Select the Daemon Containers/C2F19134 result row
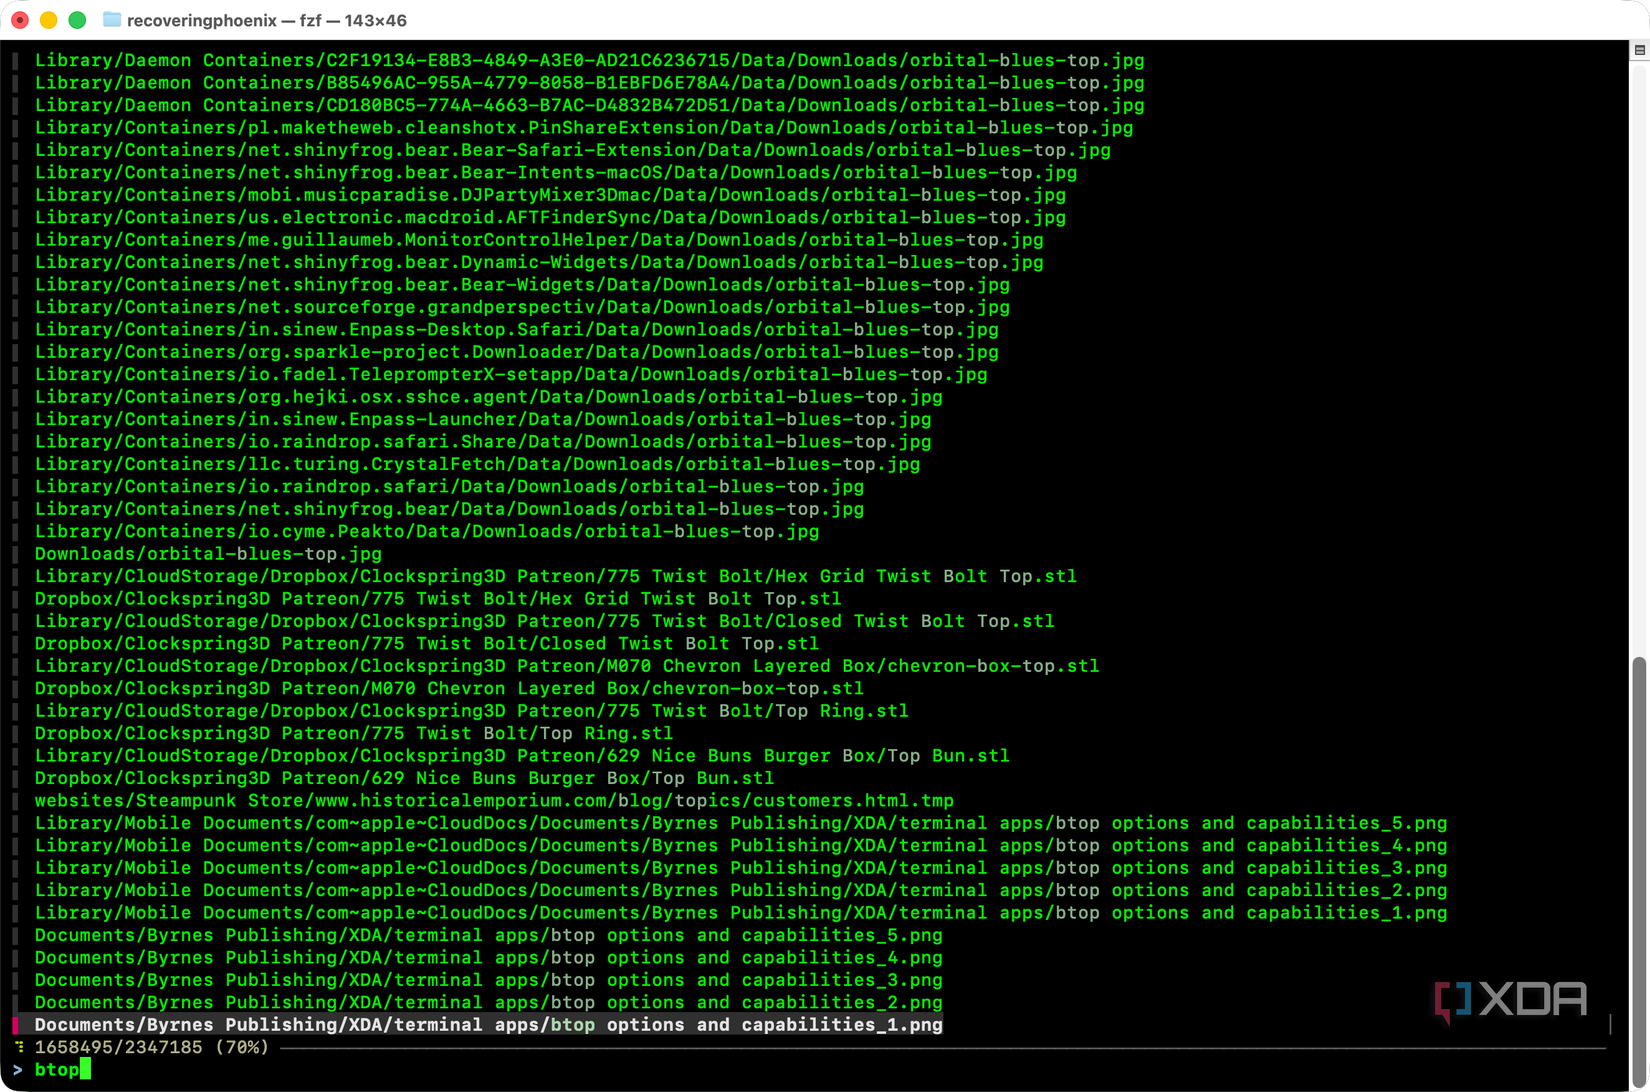The width and height of the screenshot is (1650, 1092). coord(590,61)
